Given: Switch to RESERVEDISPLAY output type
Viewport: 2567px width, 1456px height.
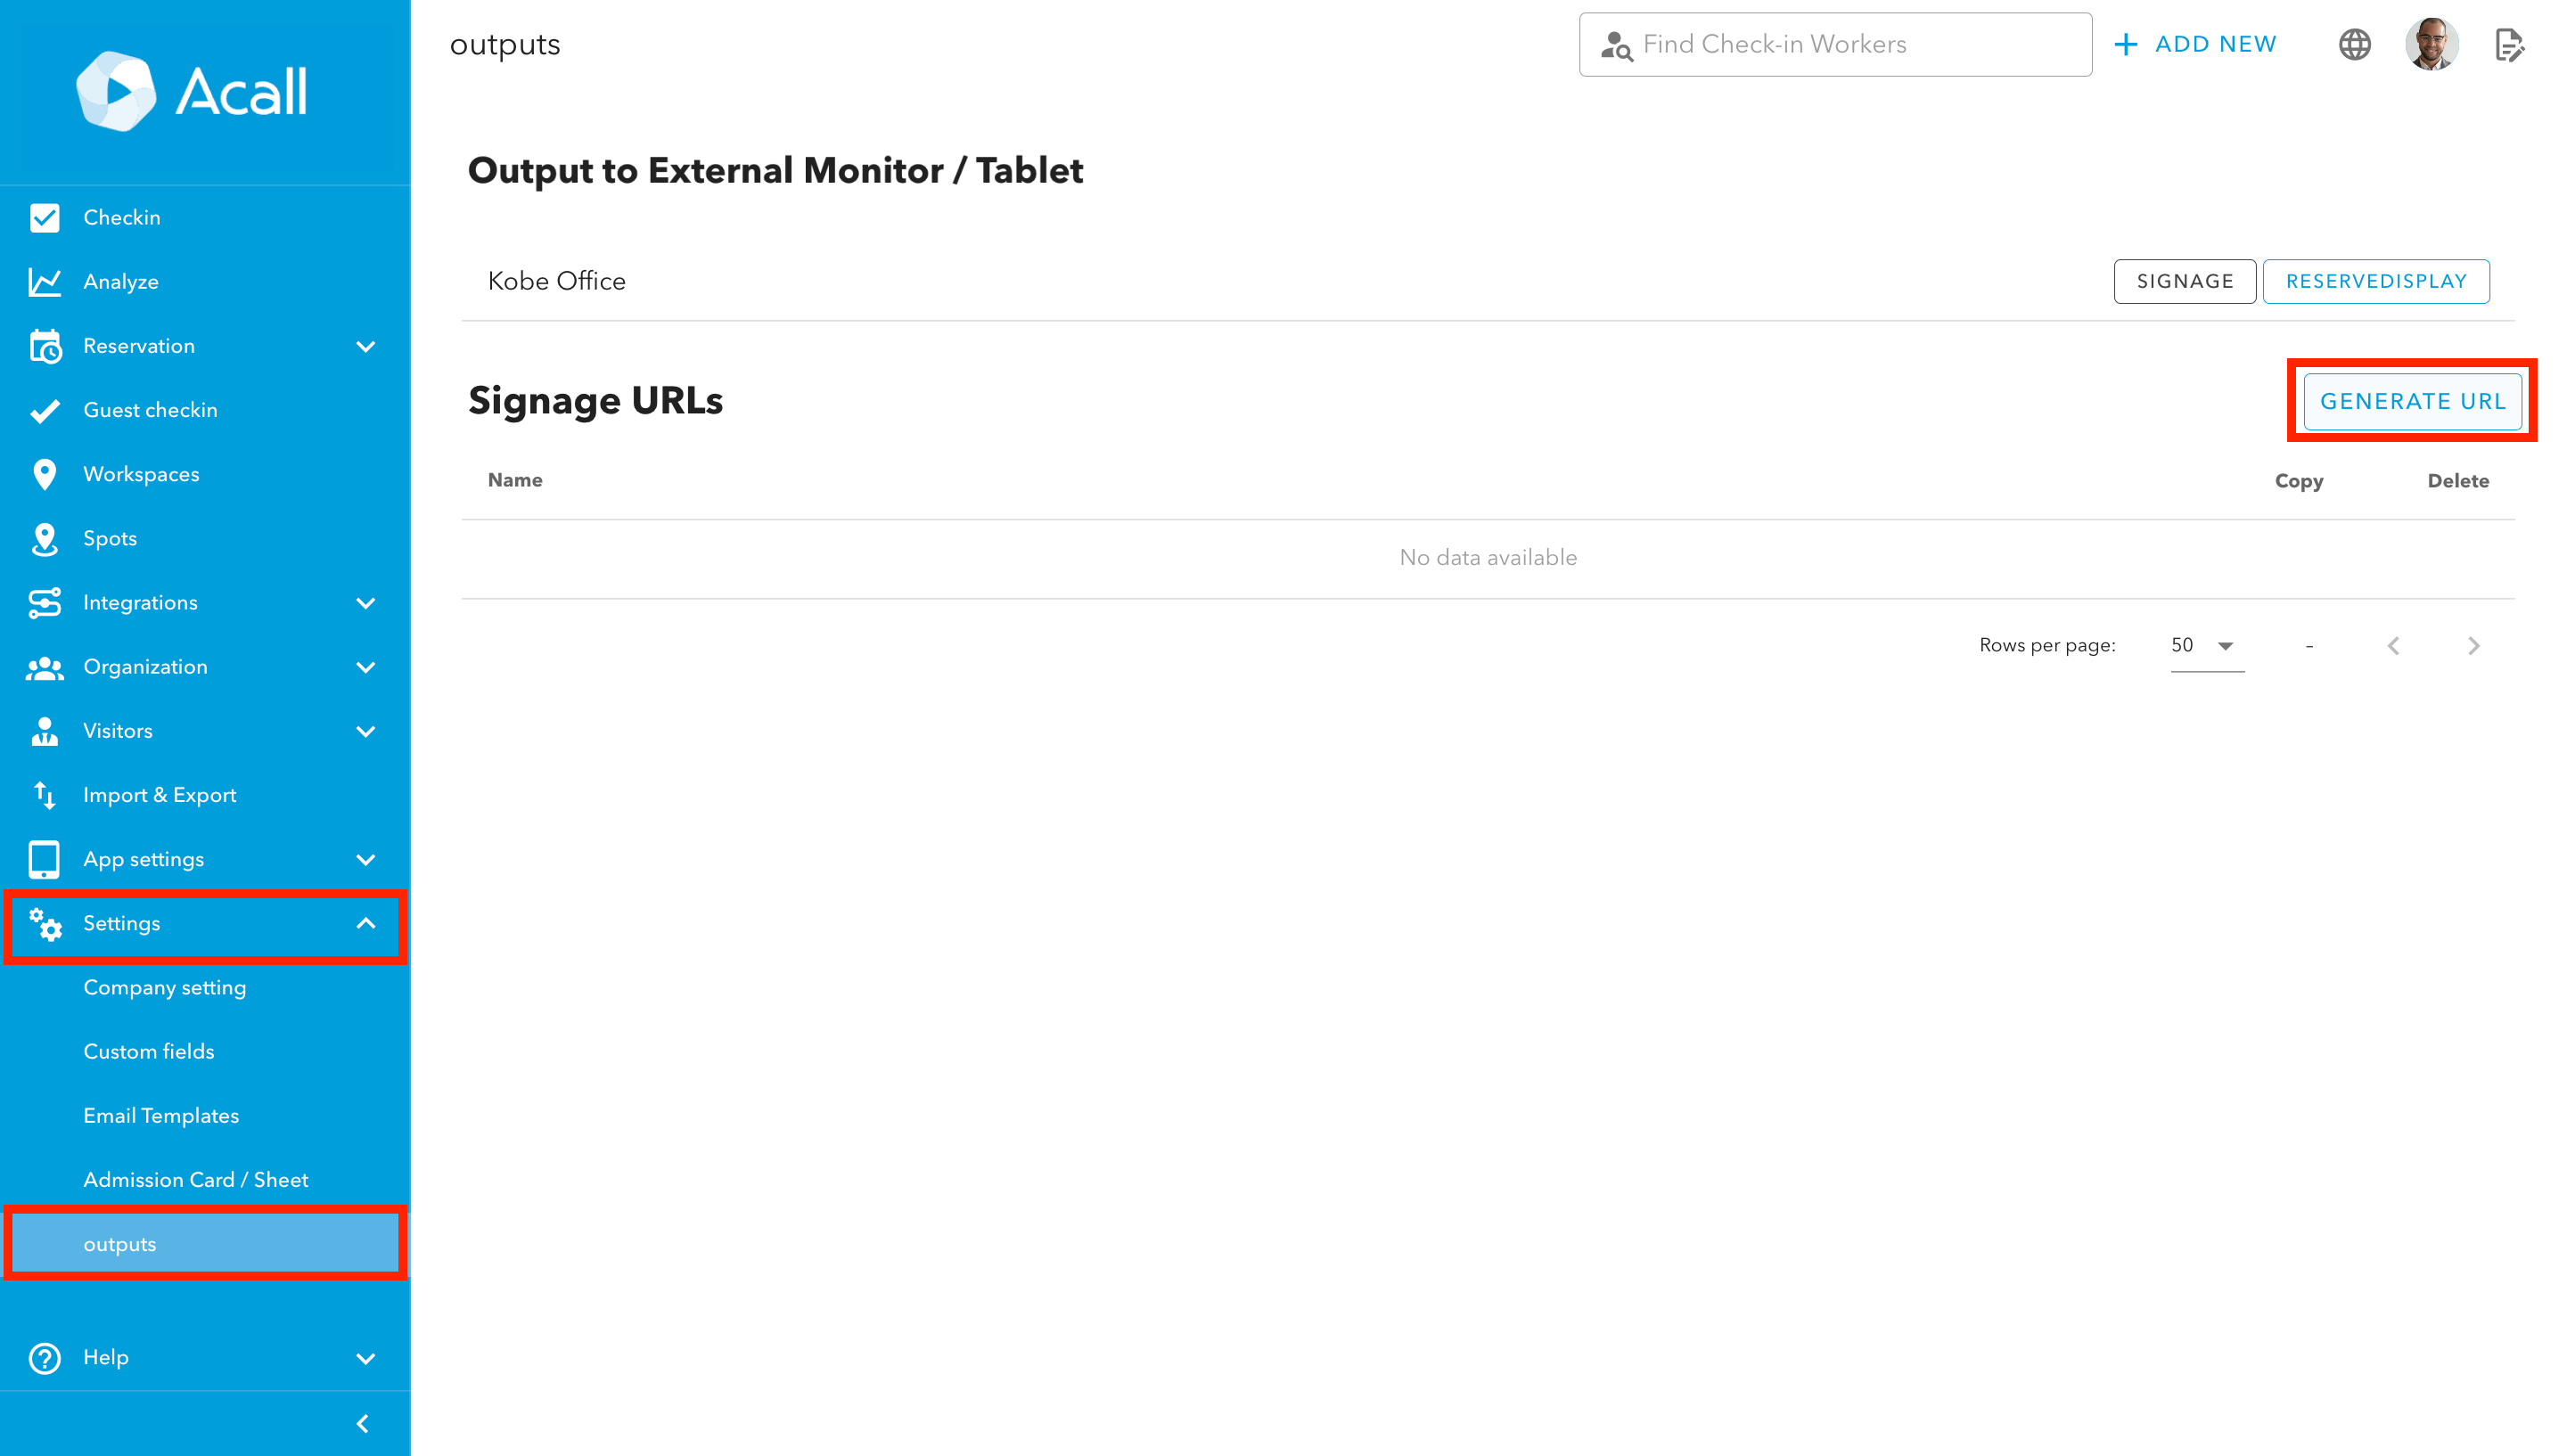Looking at the screenshot, I should click(2375, 281).
